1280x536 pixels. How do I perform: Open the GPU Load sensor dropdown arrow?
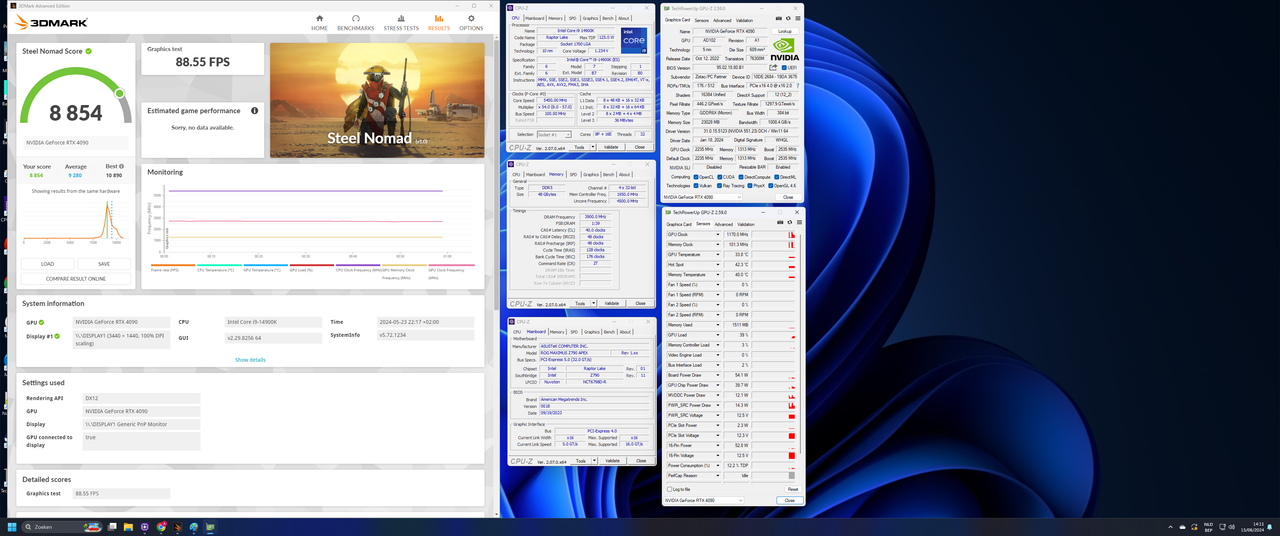click(x=719, y=335)
